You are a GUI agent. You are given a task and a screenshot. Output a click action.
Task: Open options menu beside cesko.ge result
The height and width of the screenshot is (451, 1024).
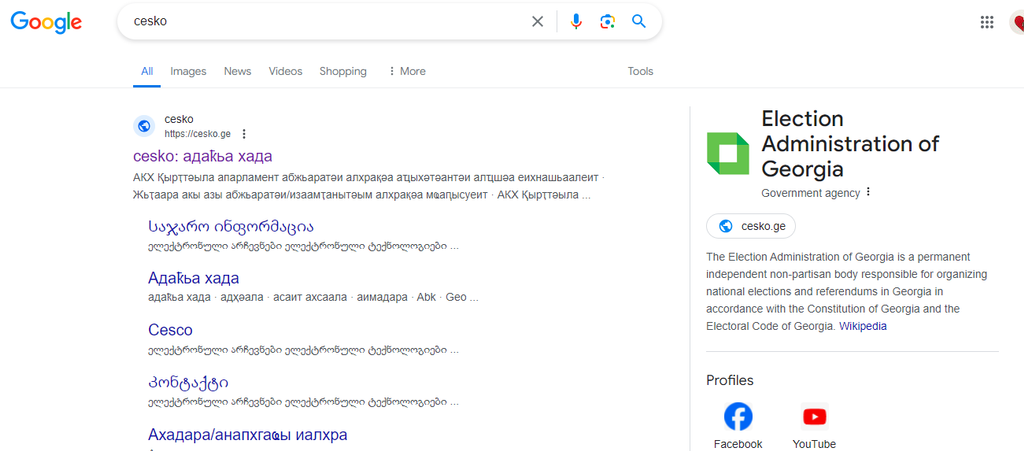(244, 134)
